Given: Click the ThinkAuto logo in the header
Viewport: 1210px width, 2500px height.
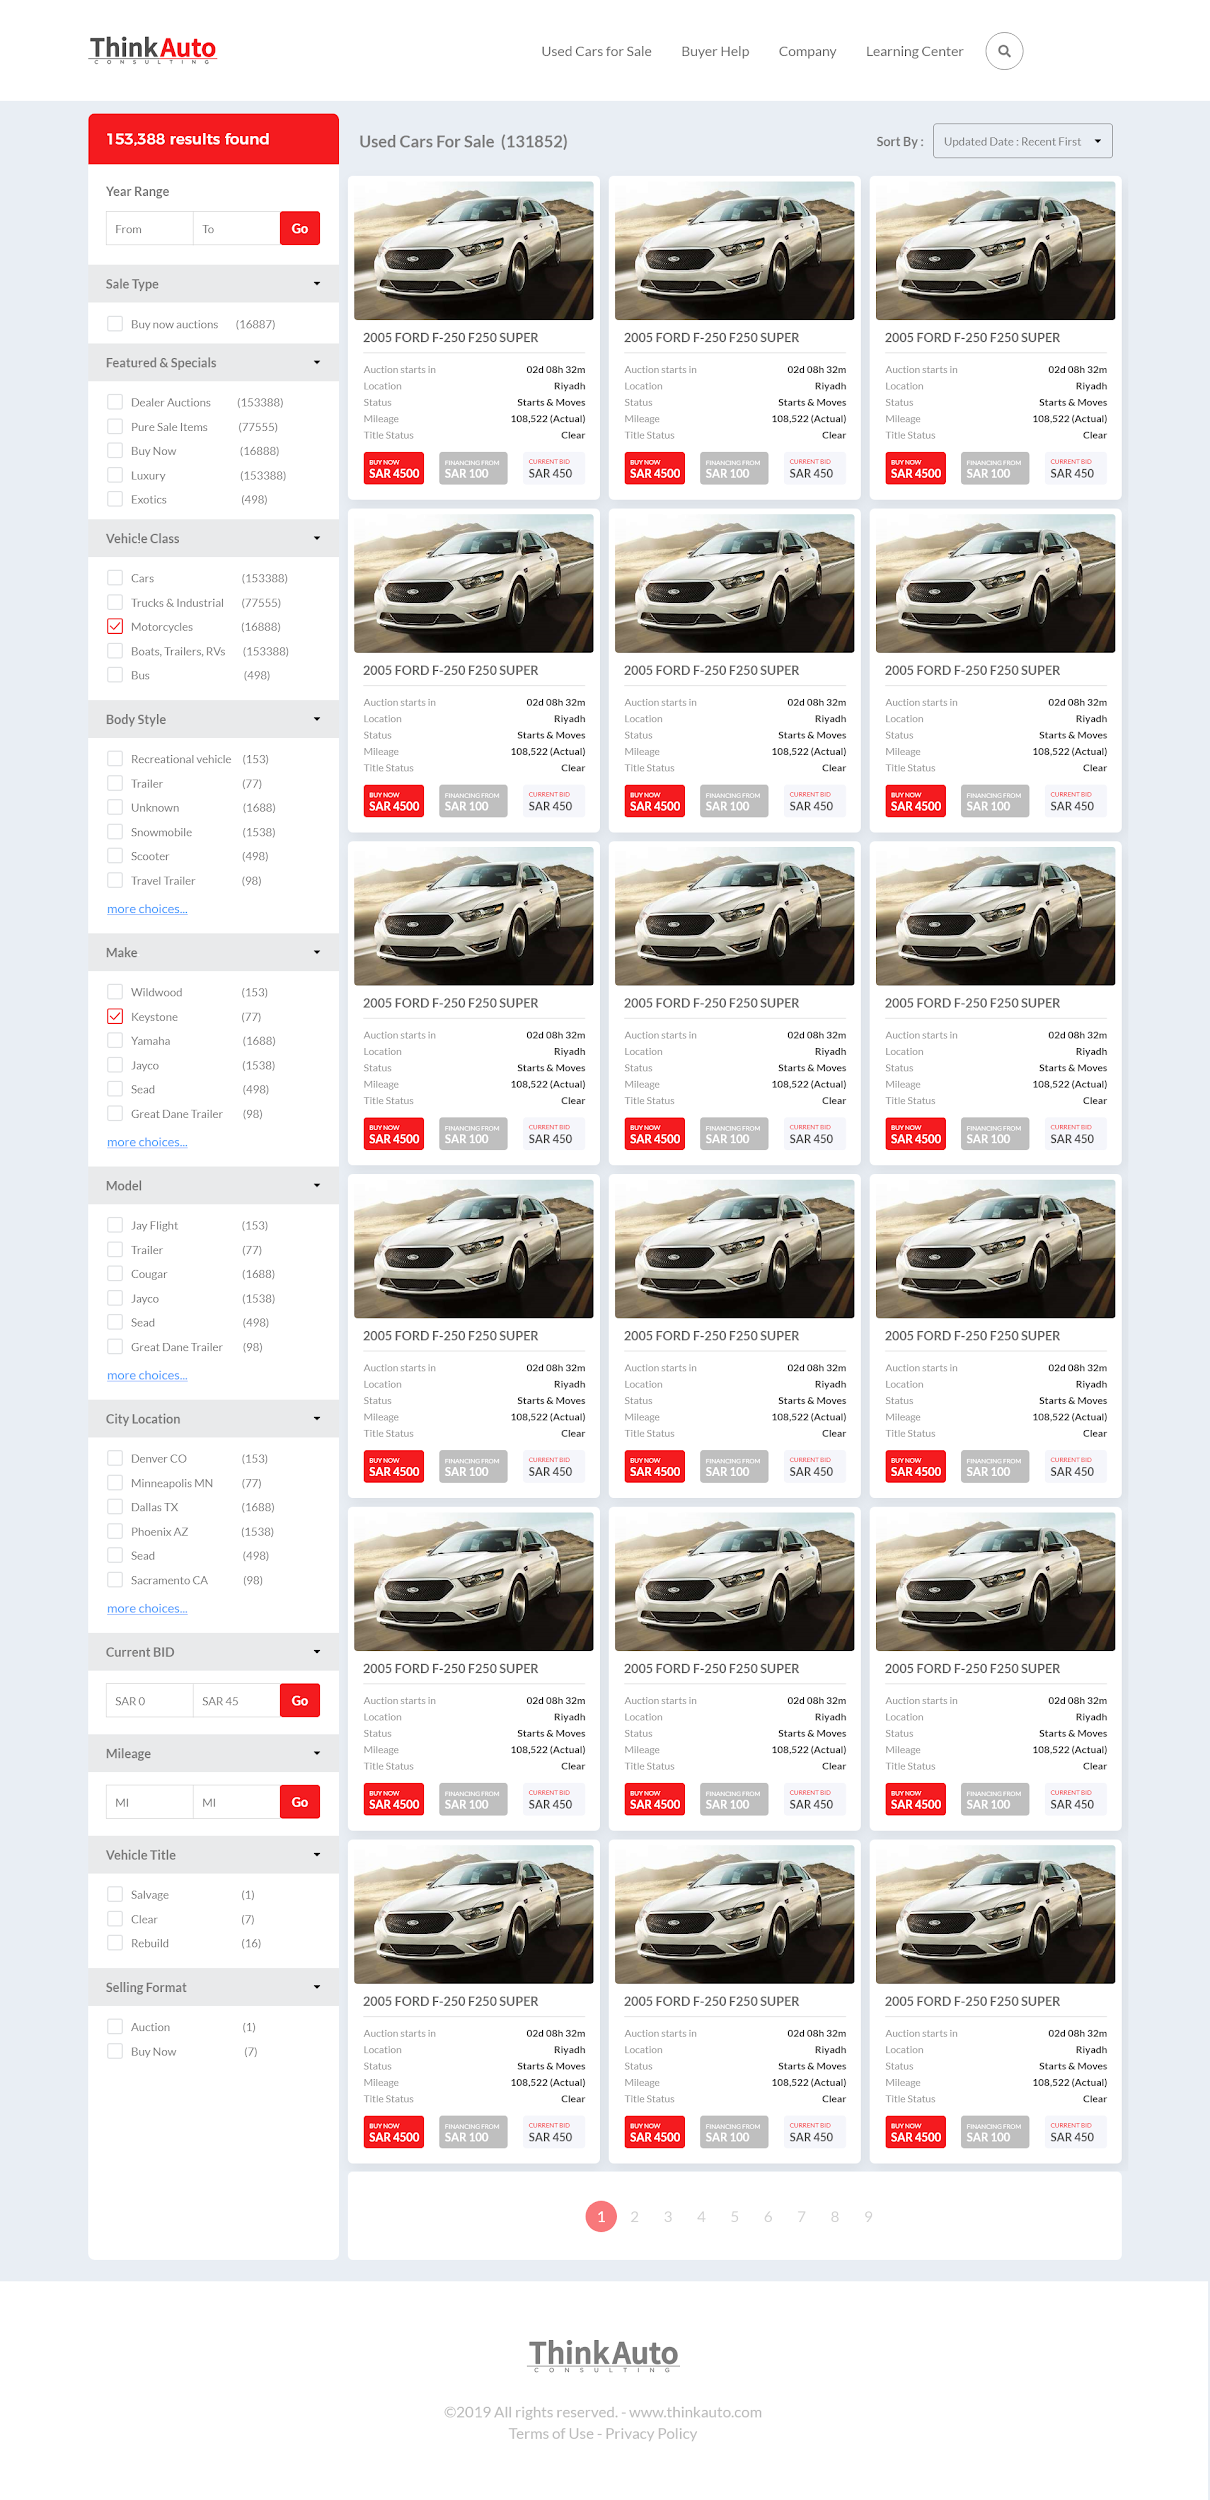Looking at the screenshot, I should click(x=153, y=49).
